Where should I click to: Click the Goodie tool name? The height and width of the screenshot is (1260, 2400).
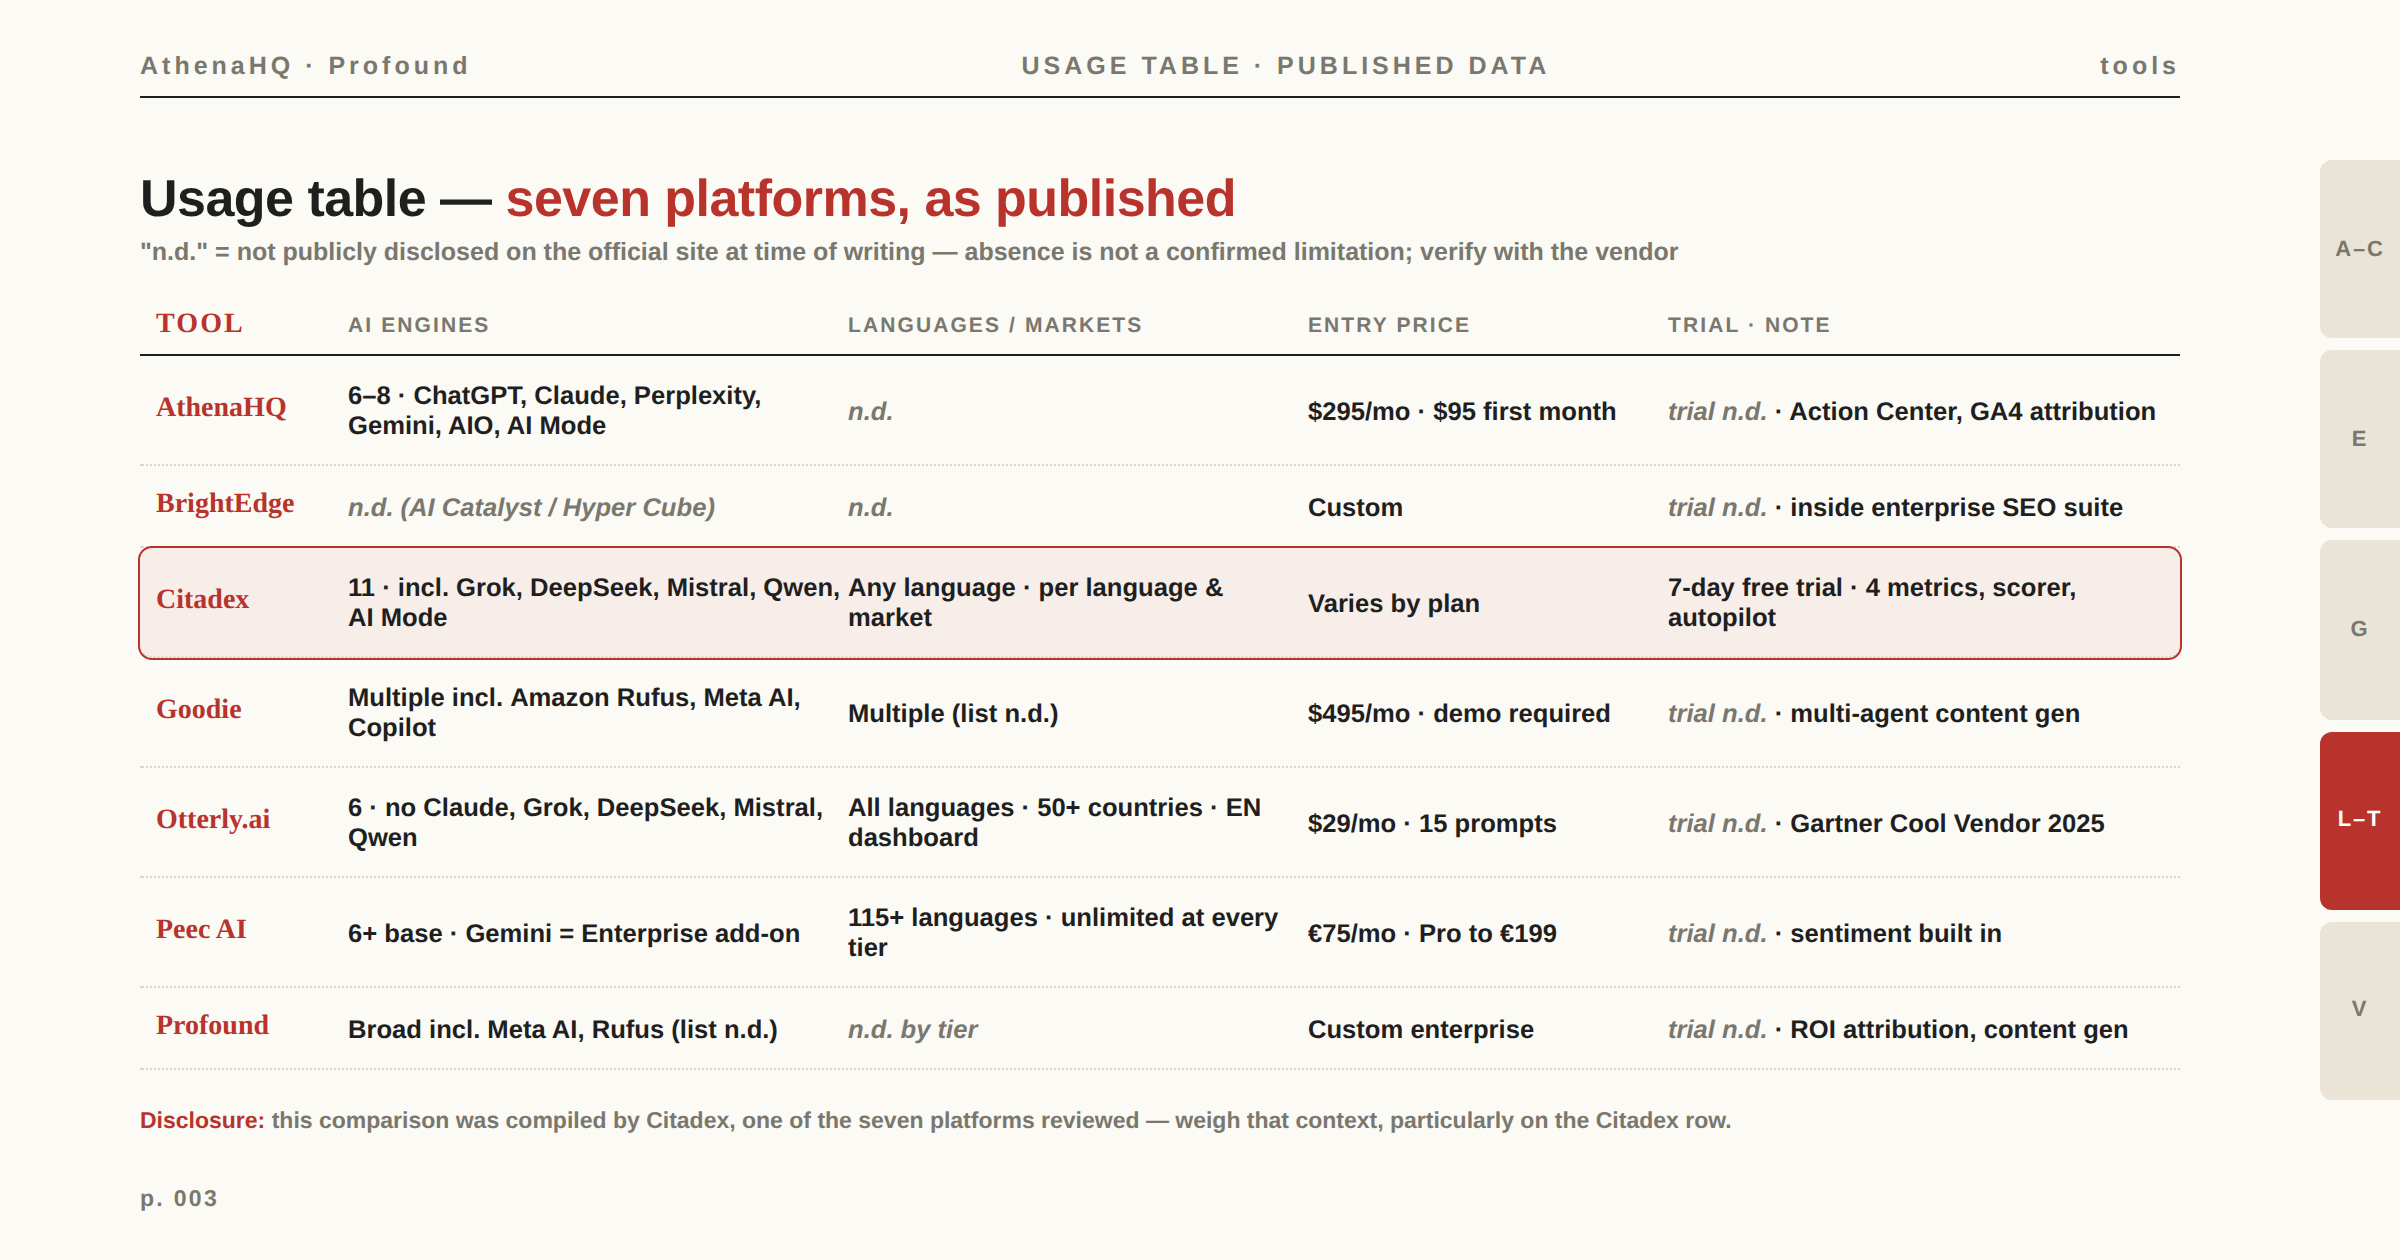(199, 710)
